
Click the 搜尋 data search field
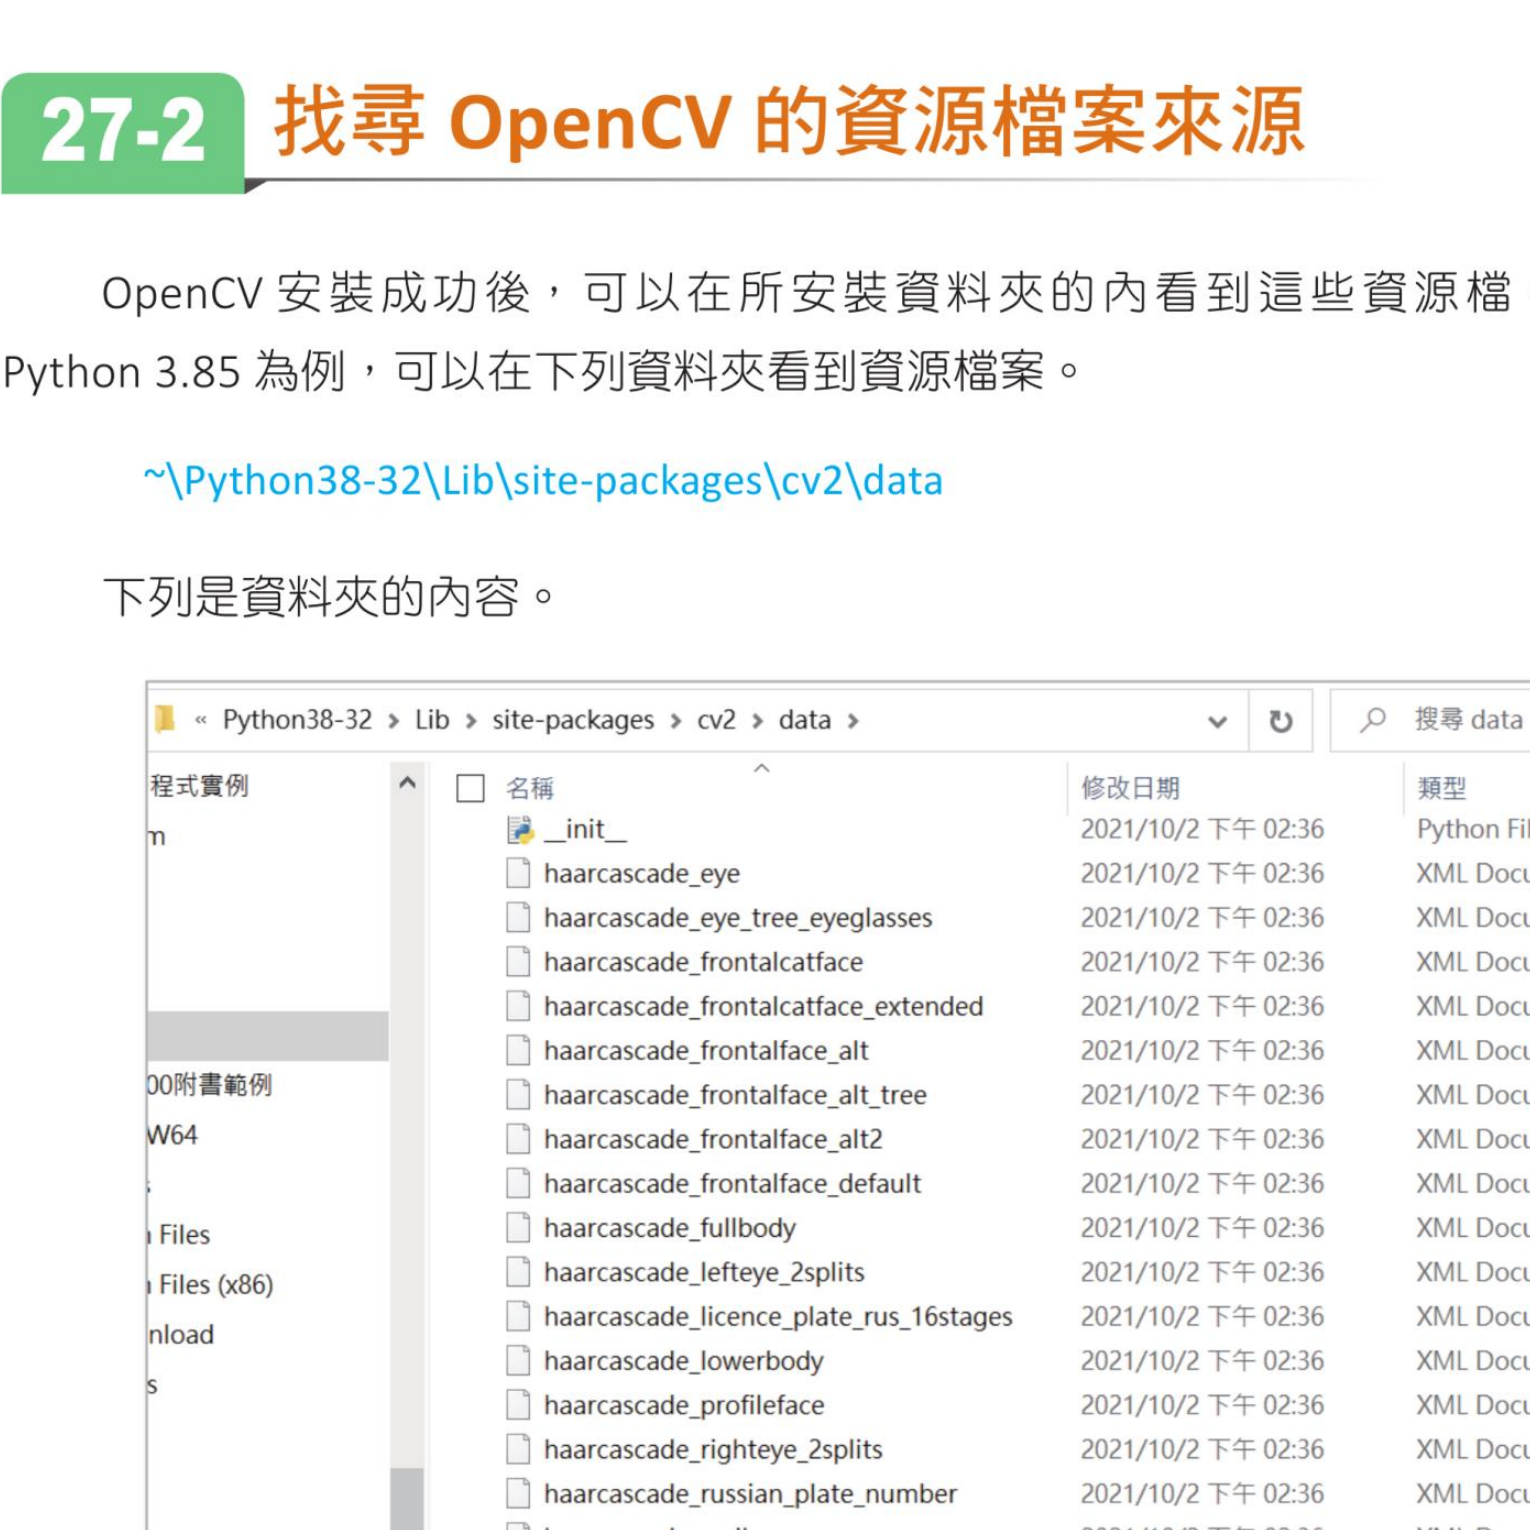(x=1432, y=720)
